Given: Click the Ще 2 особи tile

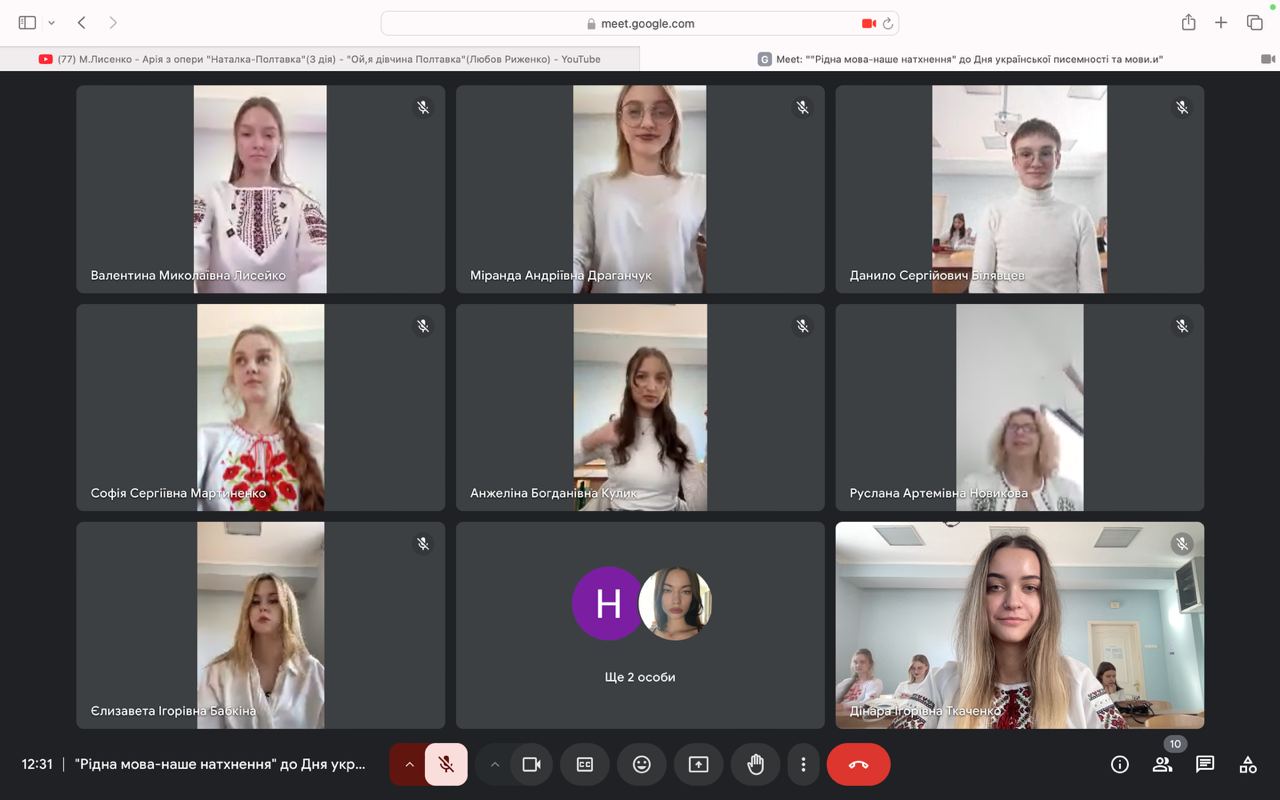Looking at the screenshot, I should 640,625.
